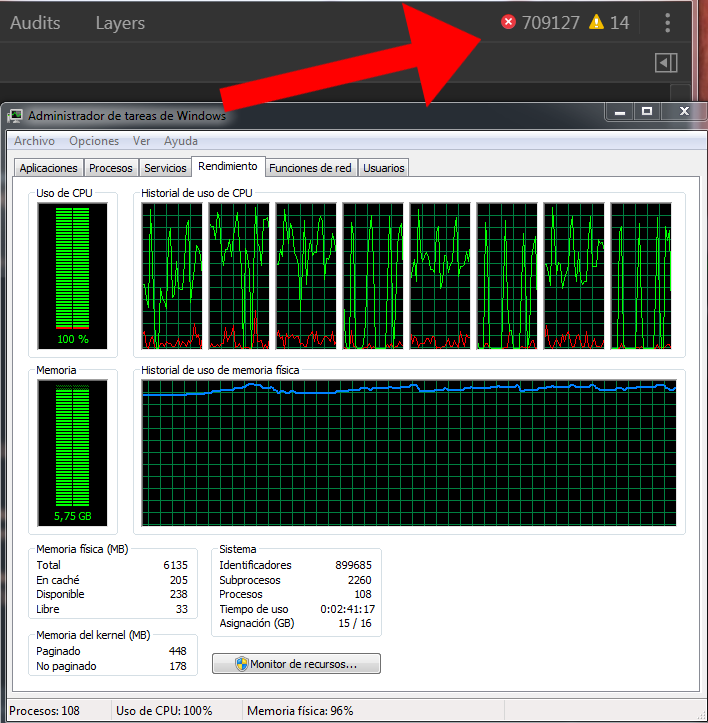Viewport: 708px width, 723px height.
Task: Click Identificadores value 899685
Action: coord(353,565)
